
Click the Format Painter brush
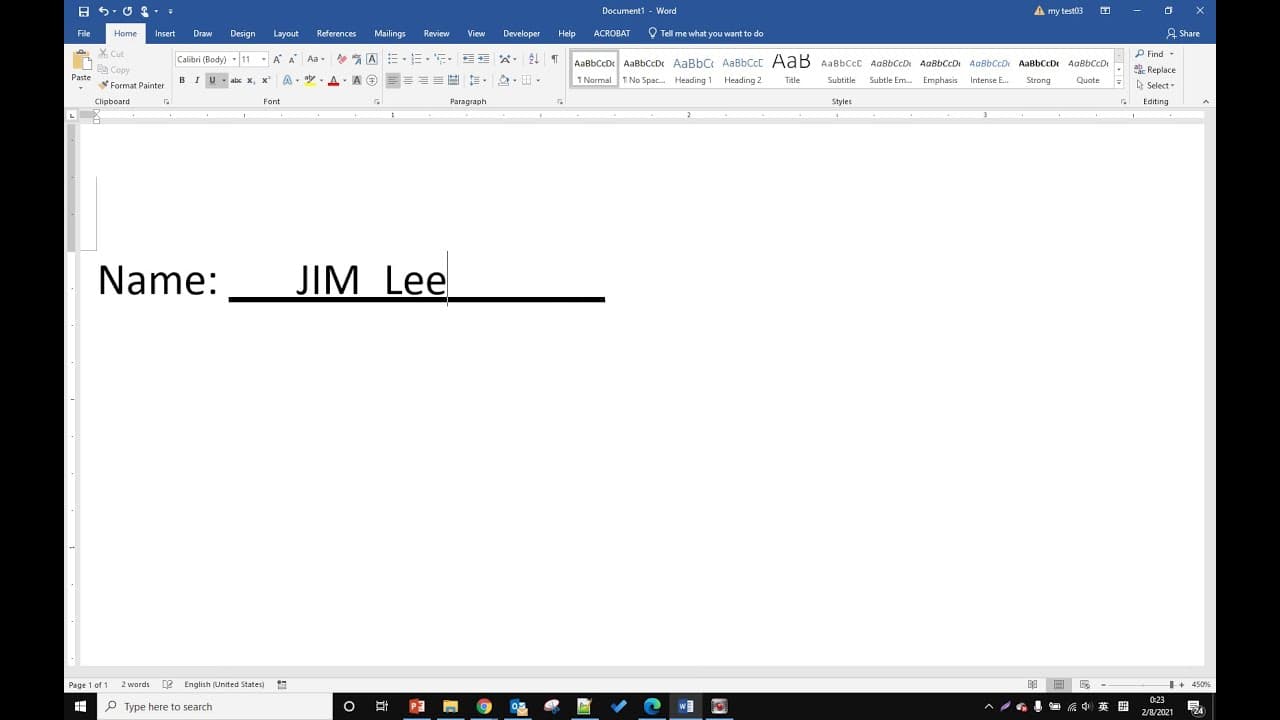click(x=103, y=86)
